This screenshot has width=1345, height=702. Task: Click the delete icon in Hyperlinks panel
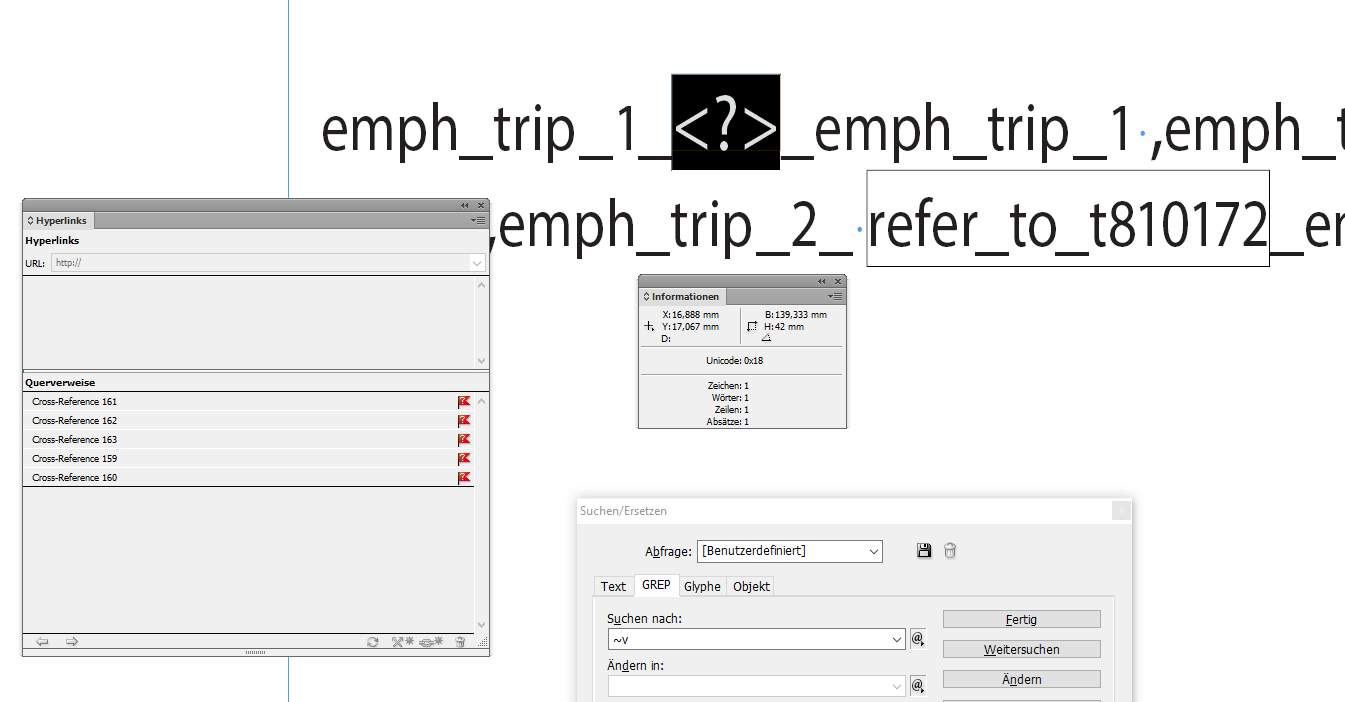(x=460, y=642)
